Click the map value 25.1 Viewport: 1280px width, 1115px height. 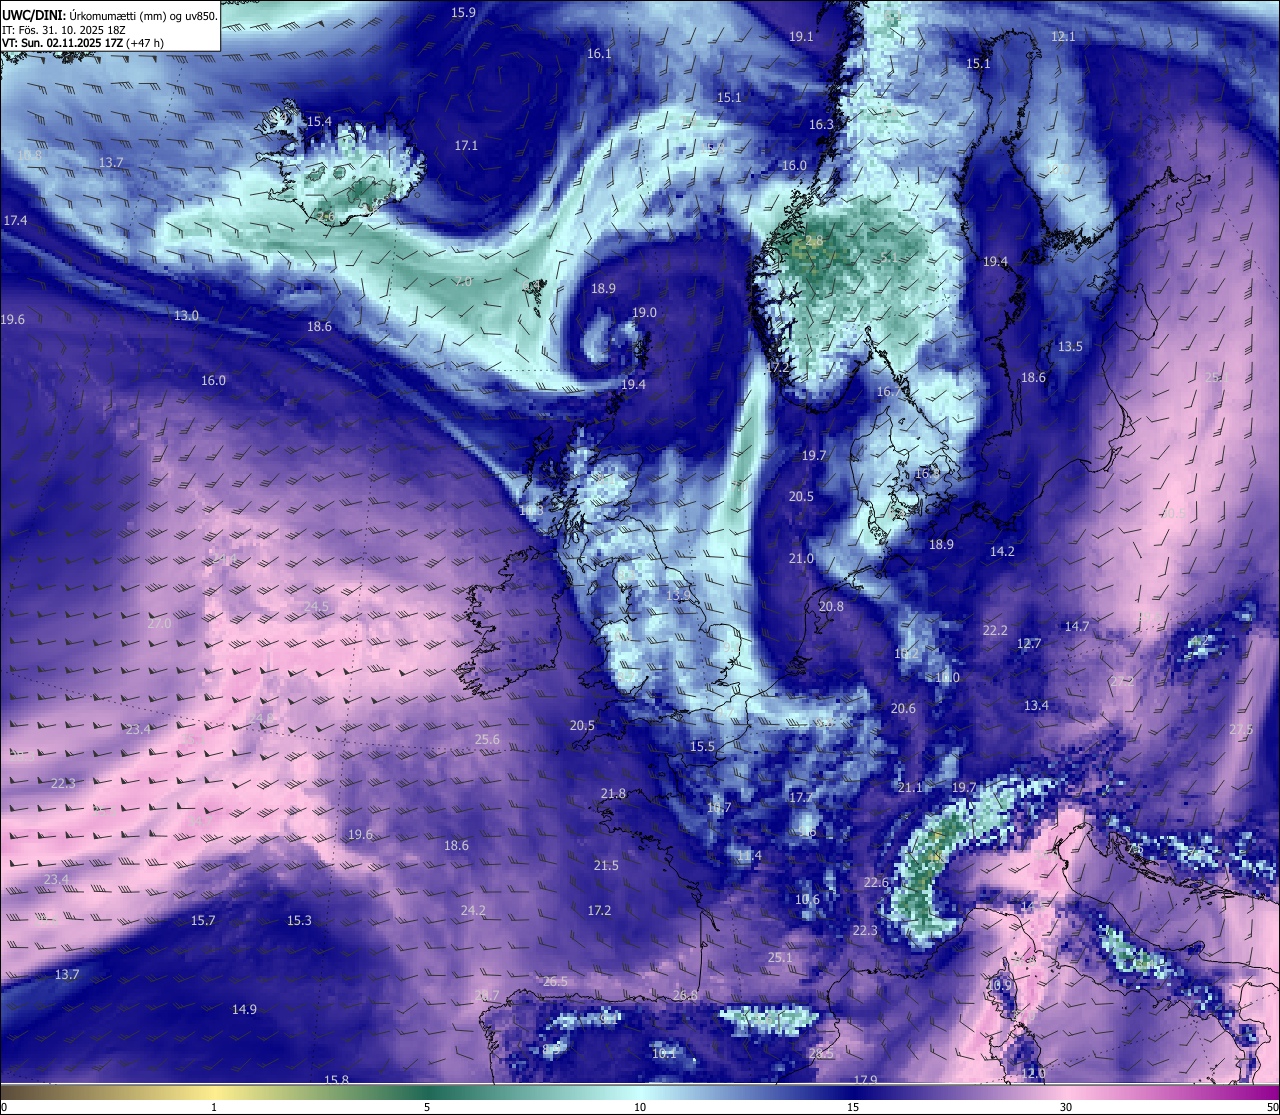[780, 958]
